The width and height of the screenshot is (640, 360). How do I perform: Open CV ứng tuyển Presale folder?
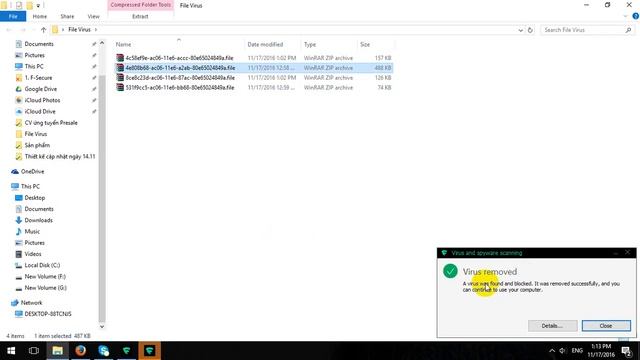51,122
